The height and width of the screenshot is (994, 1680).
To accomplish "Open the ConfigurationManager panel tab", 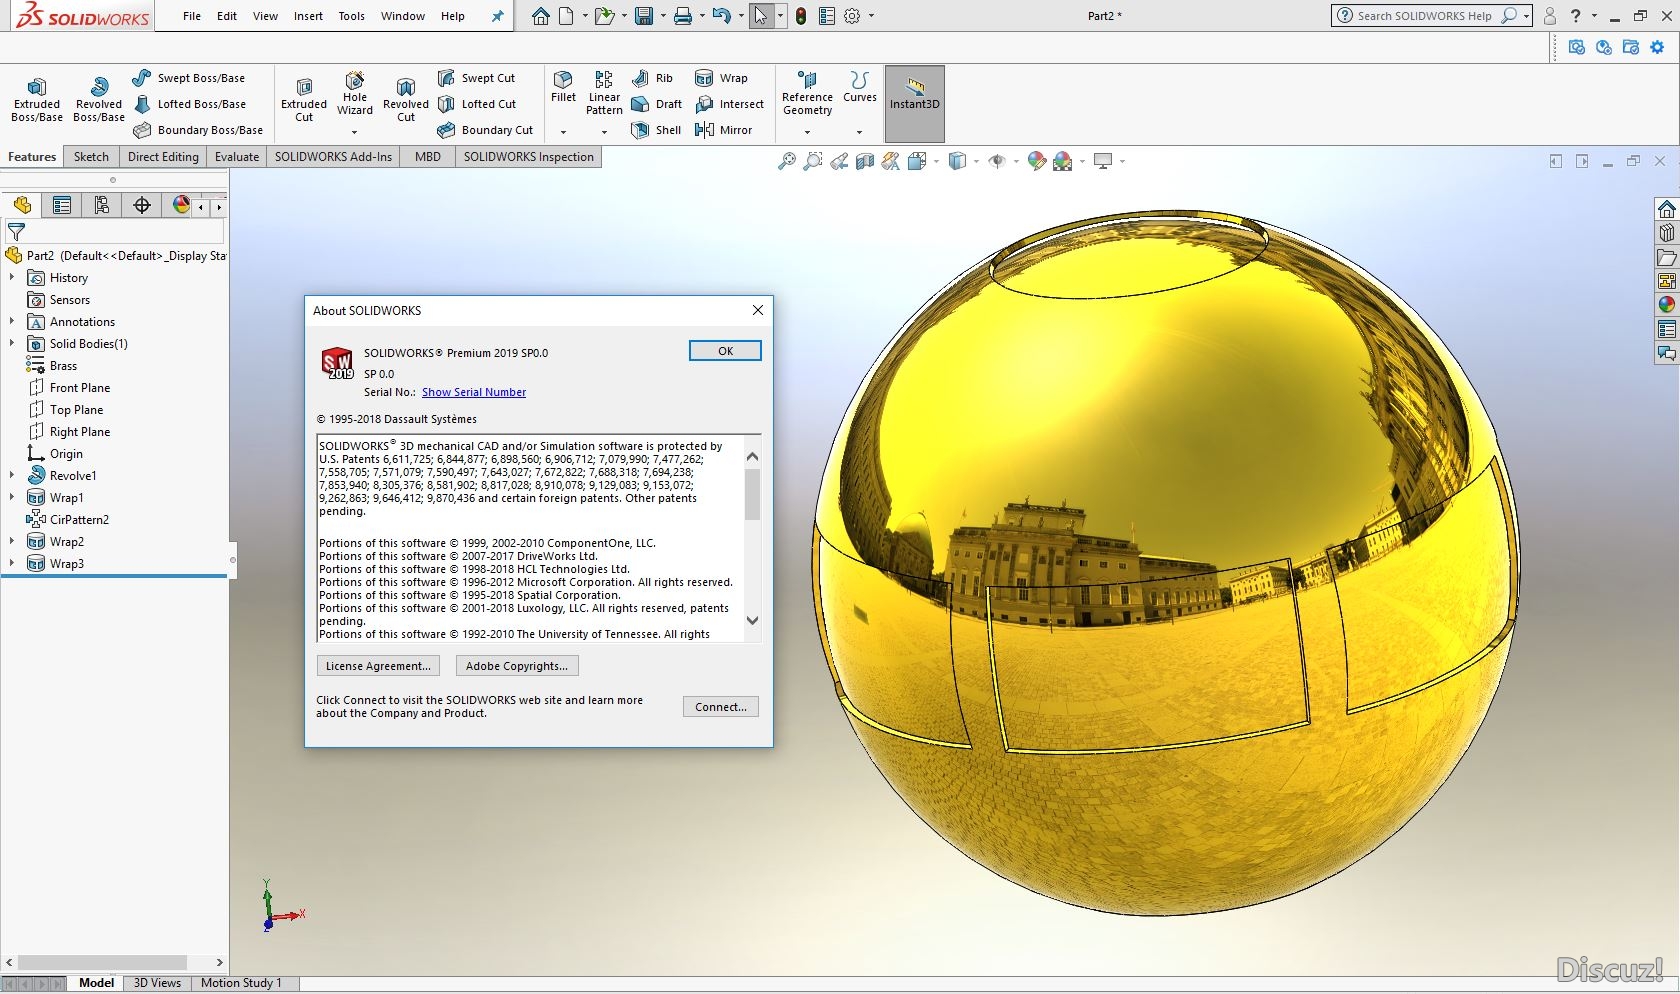I will point(102,206).
